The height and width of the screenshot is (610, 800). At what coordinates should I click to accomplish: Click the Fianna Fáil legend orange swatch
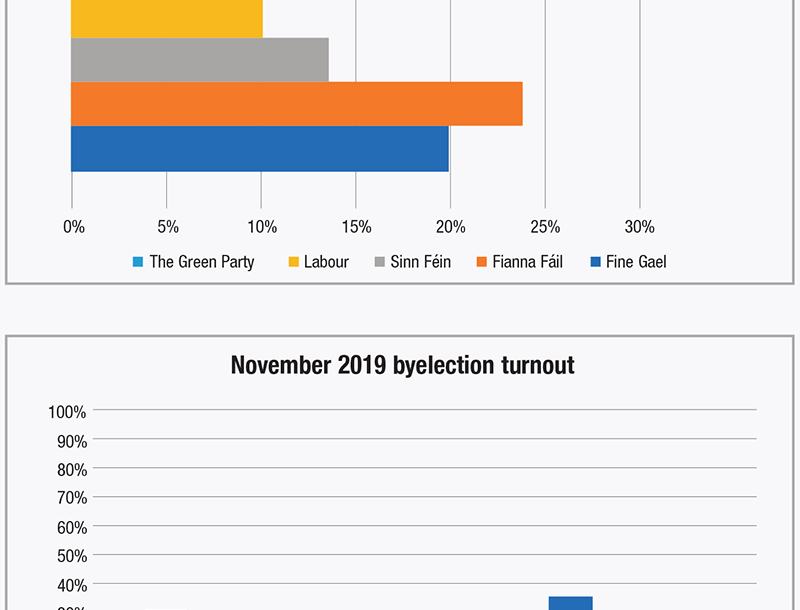pyautogui.click(x=481, y=262)
